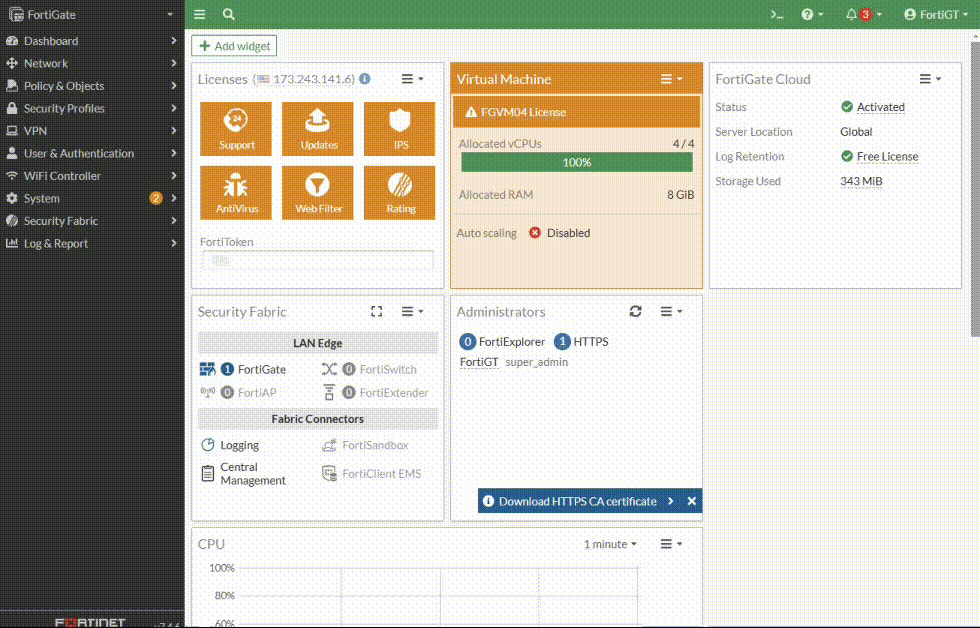This screenshot has height=628, width=980.
Task: Click the Free License link
Action: coord(888,156)
